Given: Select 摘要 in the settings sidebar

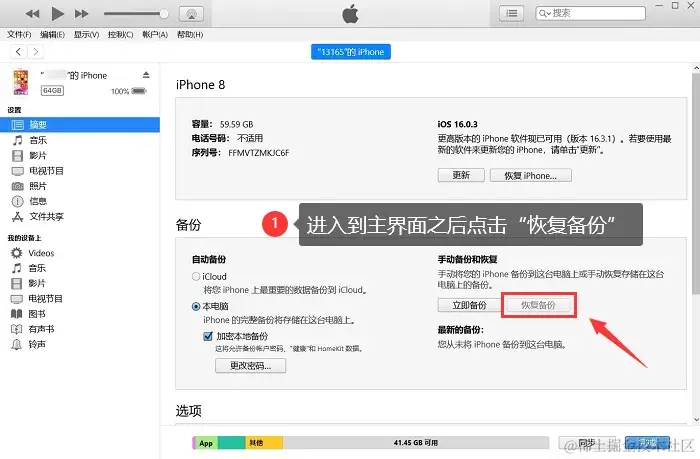Looking at the screenshot, I should coord(80,125).
